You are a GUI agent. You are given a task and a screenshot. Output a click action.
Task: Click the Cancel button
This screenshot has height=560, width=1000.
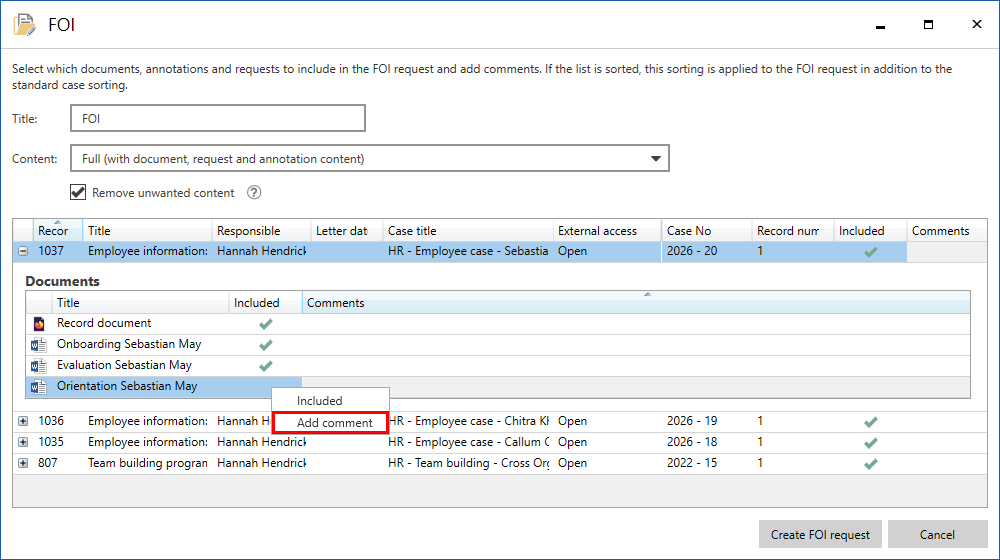(937, 535)
